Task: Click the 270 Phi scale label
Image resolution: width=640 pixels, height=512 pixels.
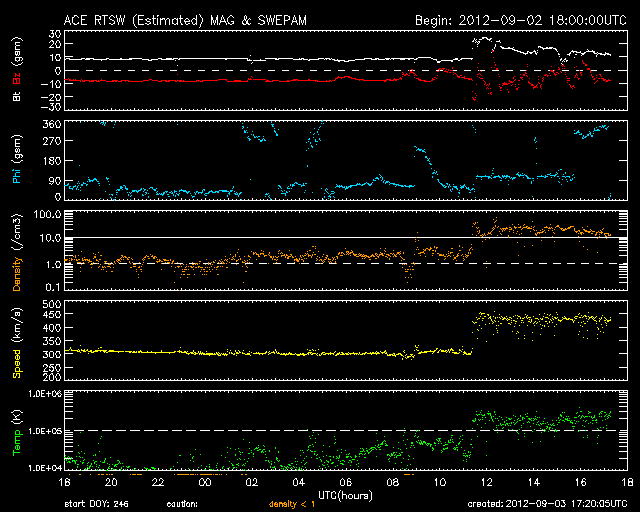Action: pyautogui.click(x=51, y=141)
